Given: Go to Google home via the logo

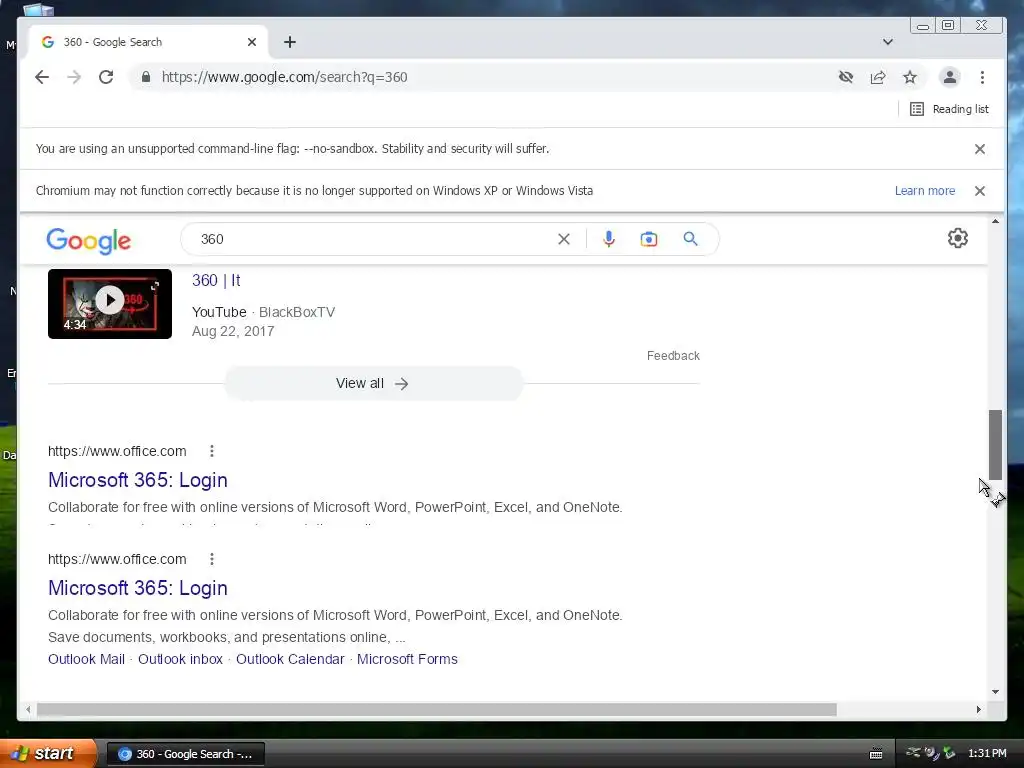Looking at the screenshot, I should pos(89,240).
